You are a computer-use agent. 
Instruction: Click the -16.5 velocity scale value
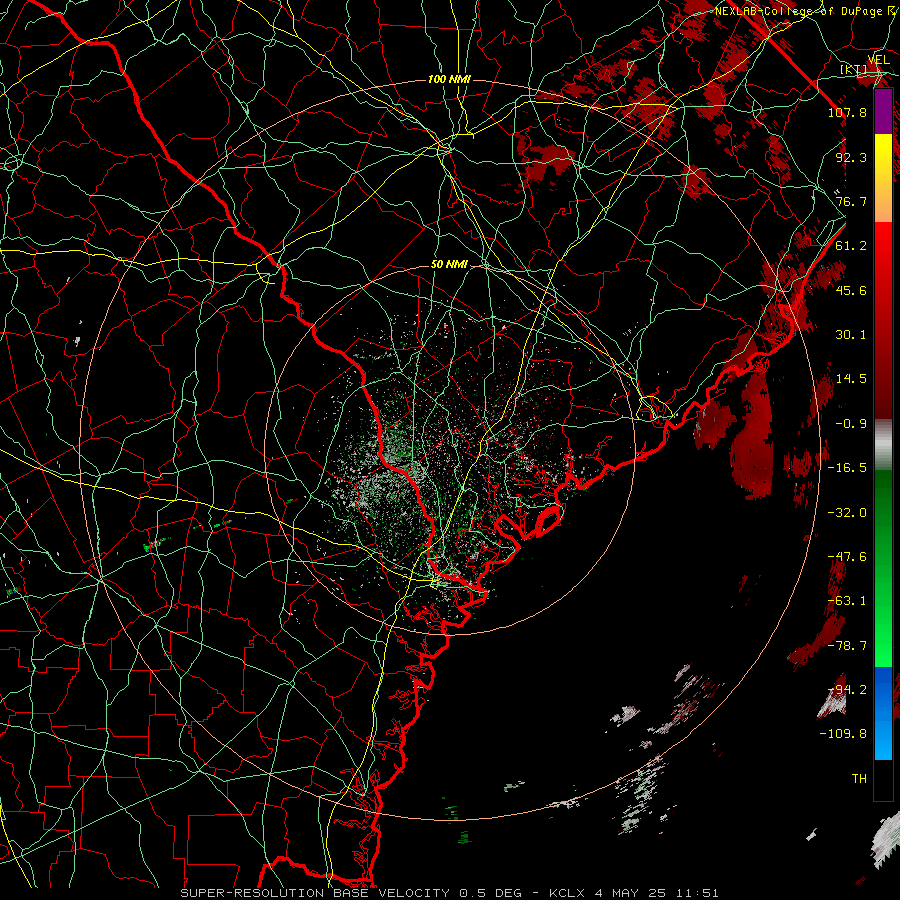(x=847, y=468)
